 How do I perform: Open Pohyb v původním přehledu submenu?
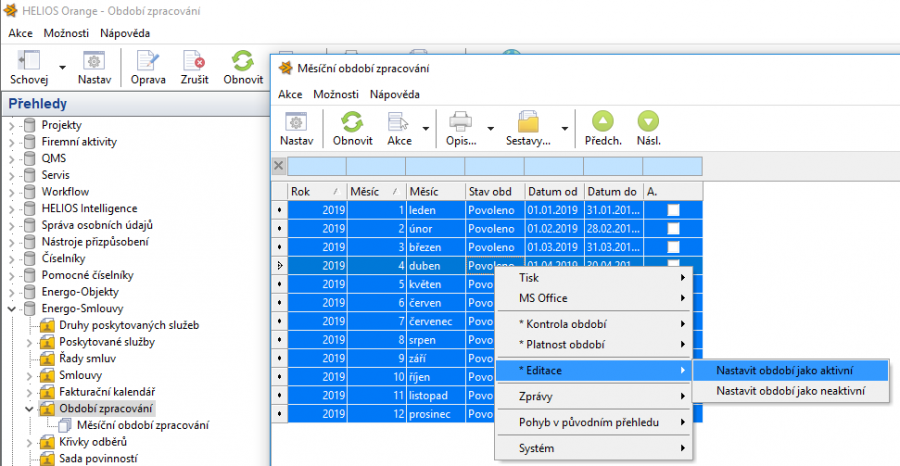(x=594, y=422)
